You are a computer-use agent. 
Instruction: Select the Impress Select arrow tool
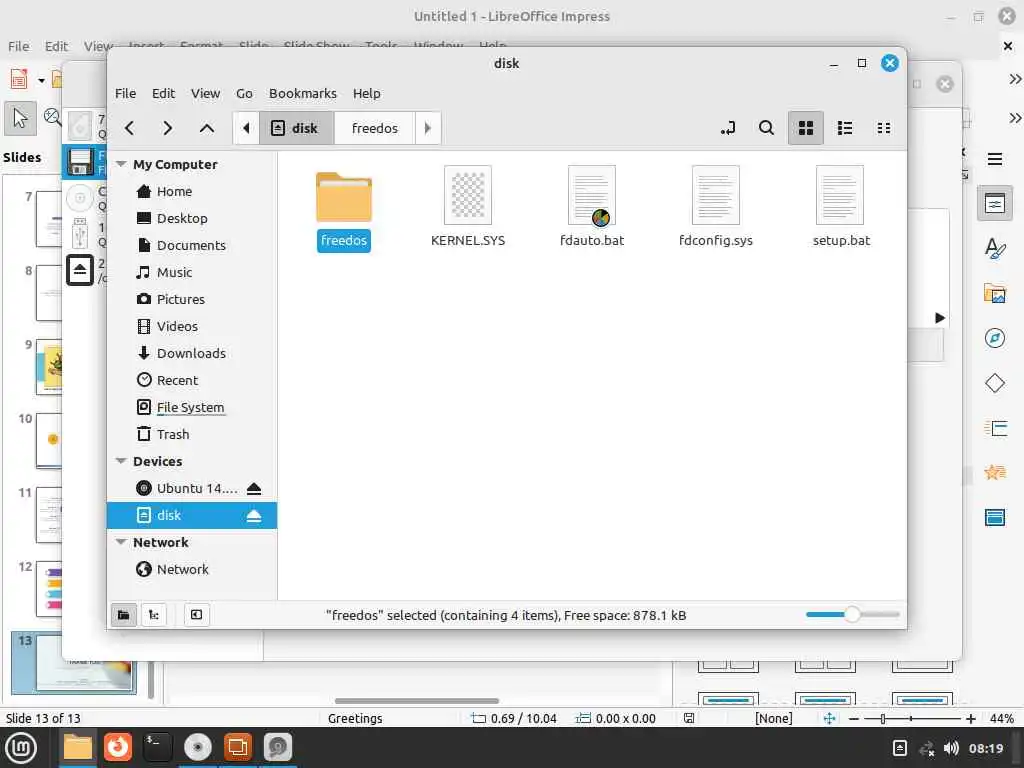pos(20,118)
